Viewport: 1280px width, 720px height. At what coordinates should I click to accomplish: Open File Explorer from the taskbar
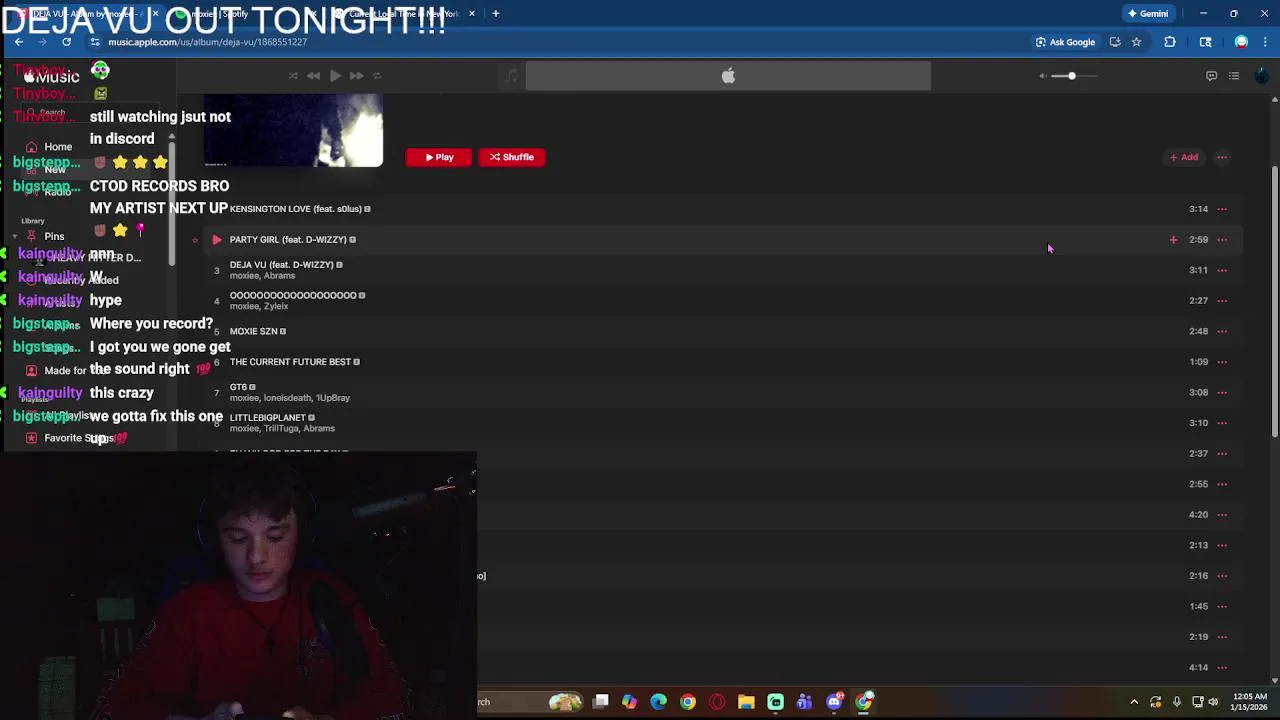[x=746, y=702]
